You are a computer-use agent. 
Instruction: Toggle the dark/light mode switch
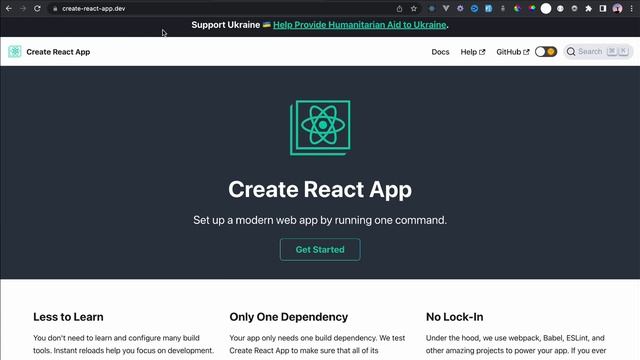[x=546, y=52]
